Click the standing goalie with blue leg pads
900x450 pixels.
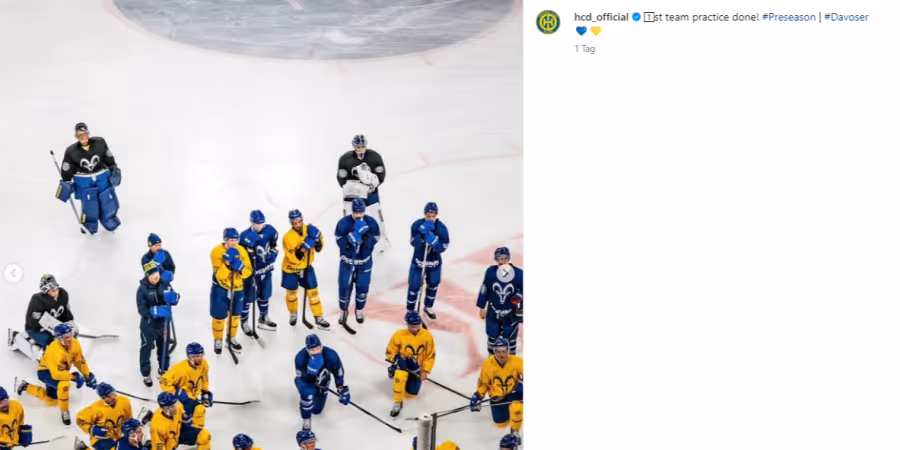click(x=90, y=178)
